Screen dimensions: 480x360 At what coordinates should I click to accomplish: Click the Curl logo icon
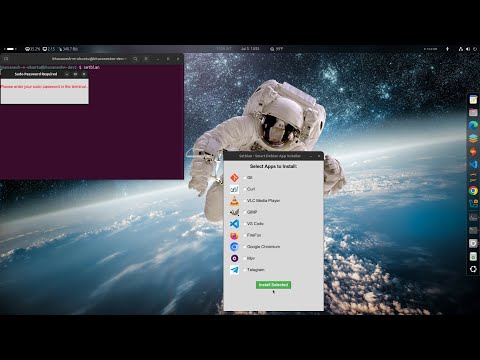point(234,189)
